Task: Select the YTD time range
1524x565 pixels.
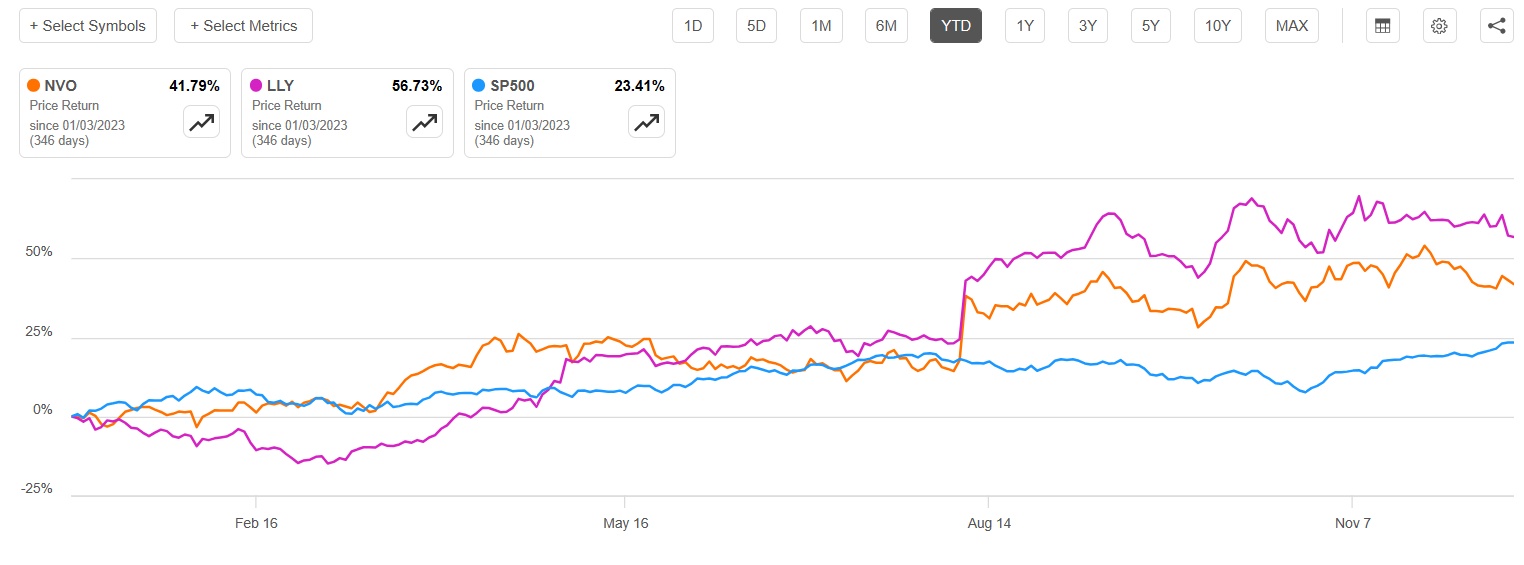Action: (x=956, y=26)
